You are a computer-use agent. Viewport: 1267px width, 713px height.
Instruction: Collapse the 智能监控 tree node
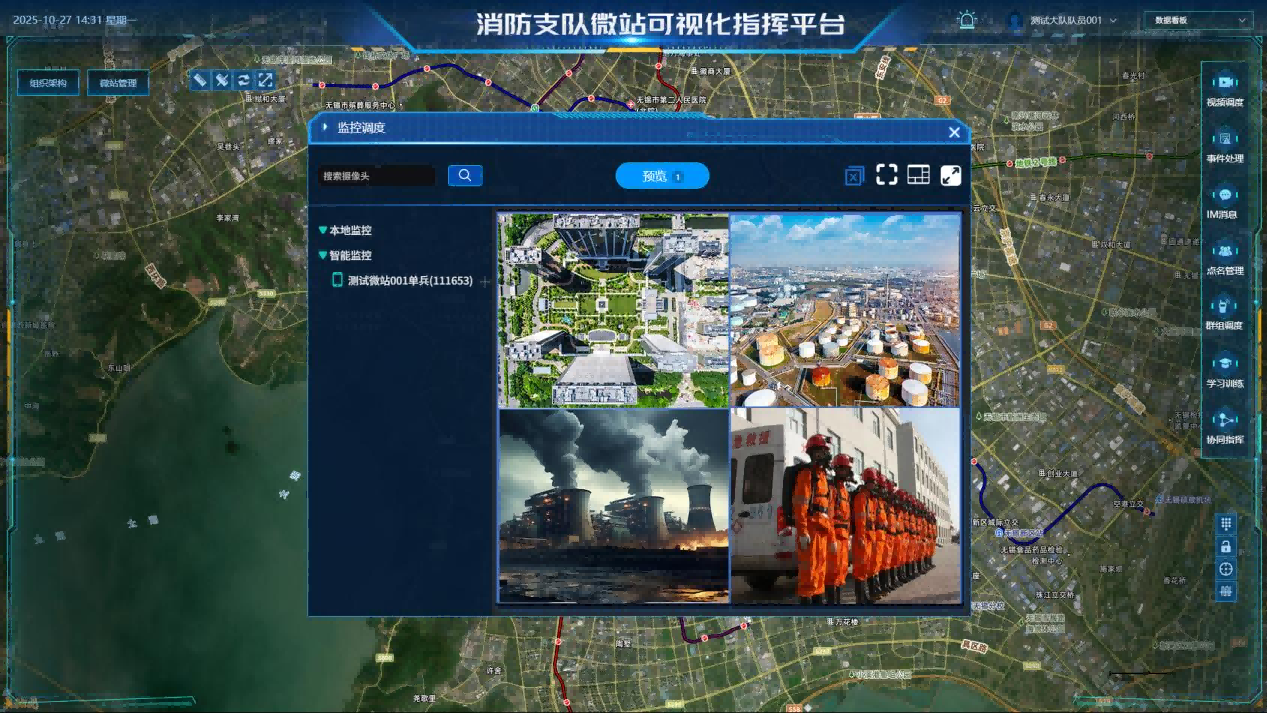(322, 256)
